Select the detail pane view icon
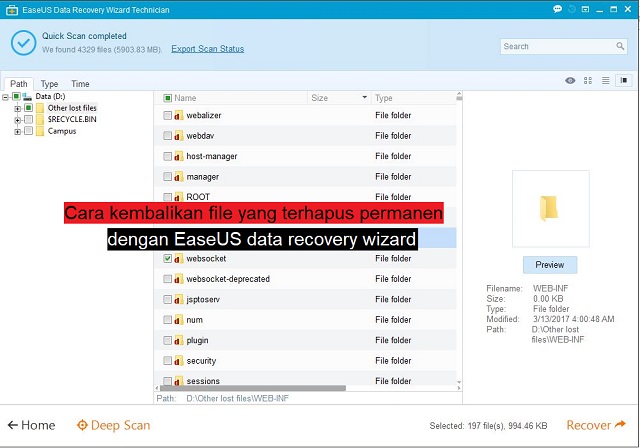The image size is (640, 448). click(624, 80)
